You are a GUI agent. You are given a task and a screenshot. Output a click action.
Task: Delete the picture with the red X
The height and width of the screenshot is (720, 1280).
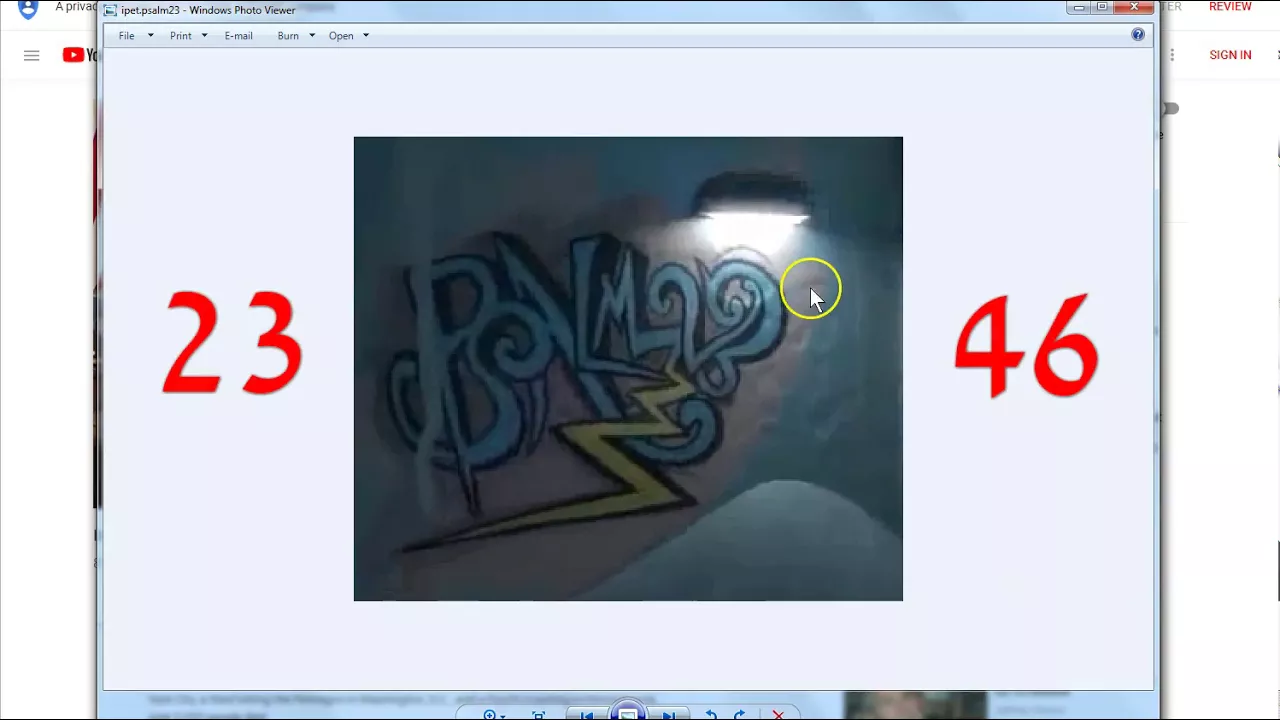[778, 714]
